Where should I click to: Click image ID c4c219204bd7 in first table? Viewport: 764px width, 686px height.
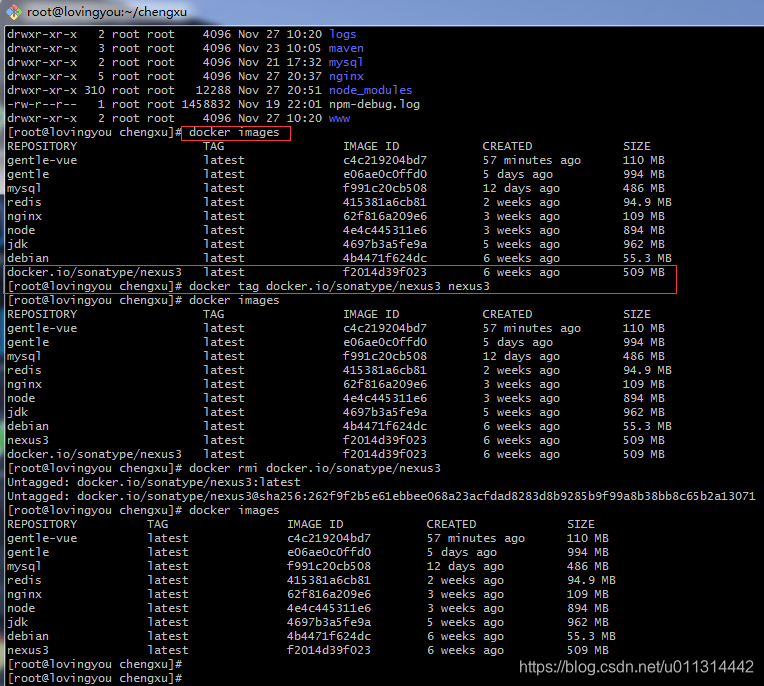click(x=385, y=160)
